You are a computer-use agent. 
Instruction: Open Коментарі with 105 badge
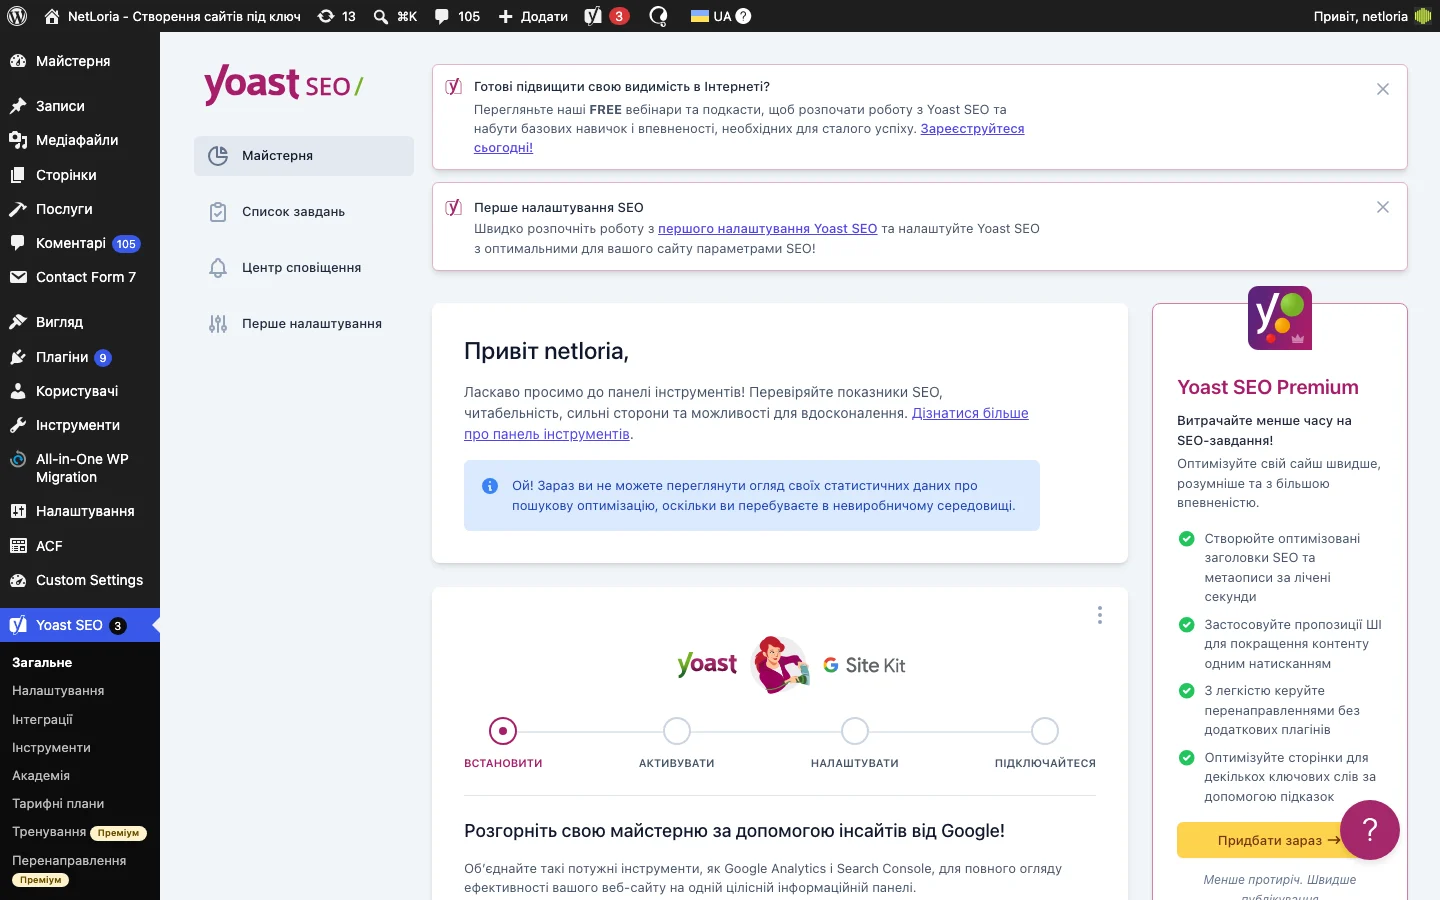coord(80,243)
